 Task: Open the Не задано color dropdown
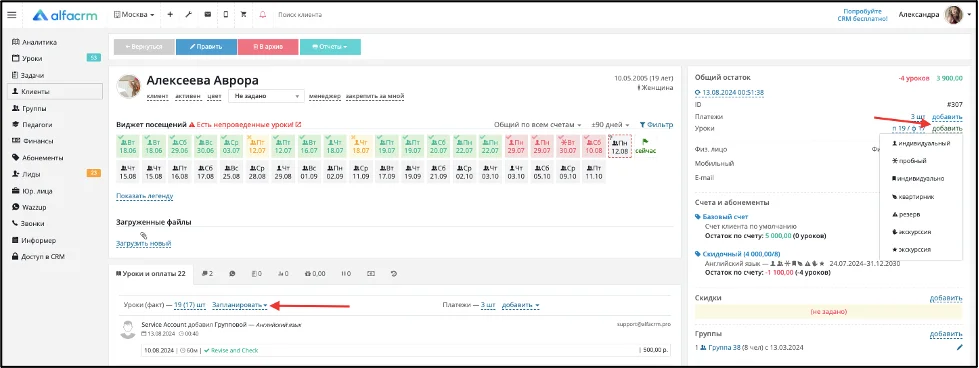266,96
